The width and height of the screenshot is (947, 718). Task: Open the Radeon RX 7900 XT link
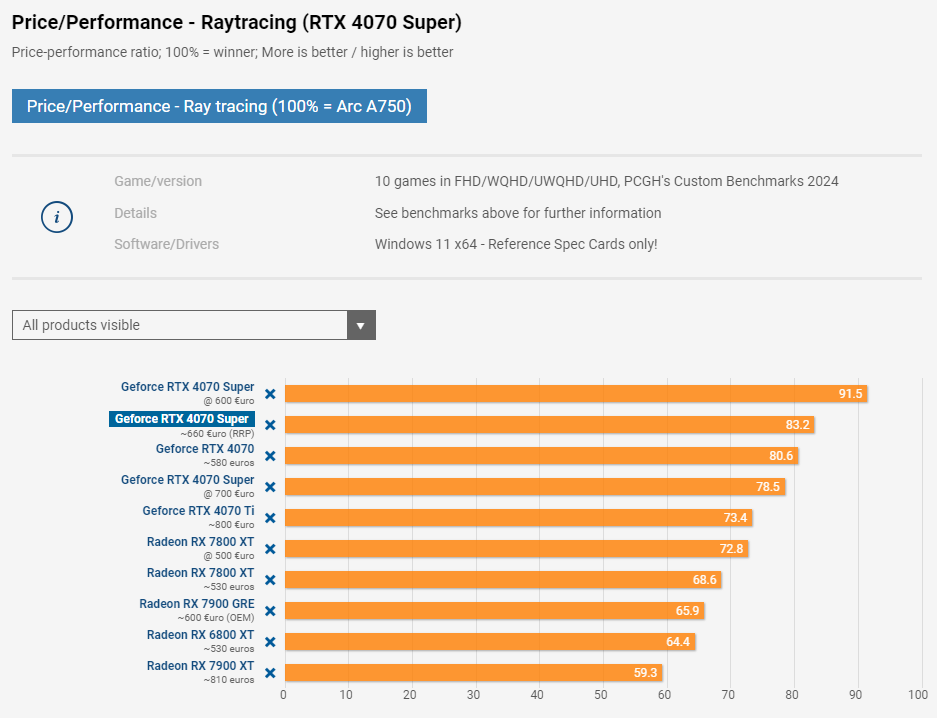[x=201, y=666]
